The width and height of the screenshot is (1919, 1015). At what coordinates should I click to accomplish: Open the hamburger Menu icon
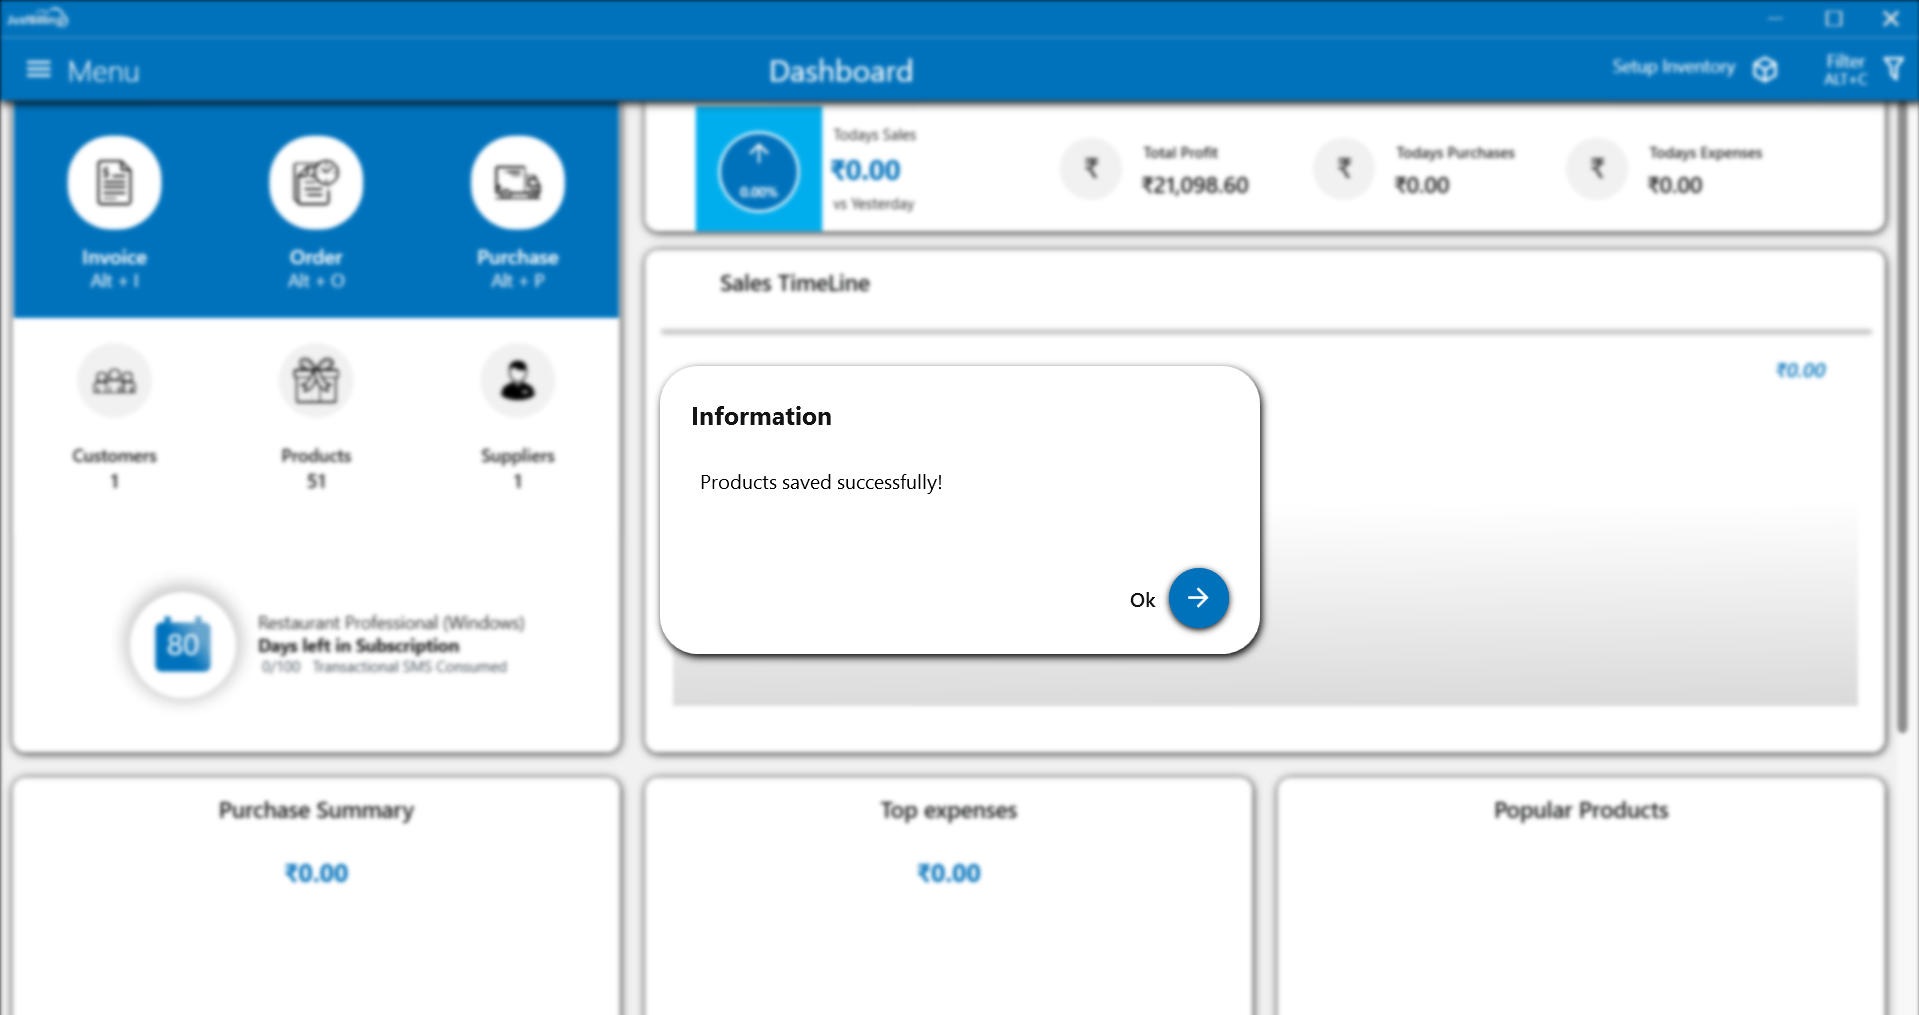point(38,70)
